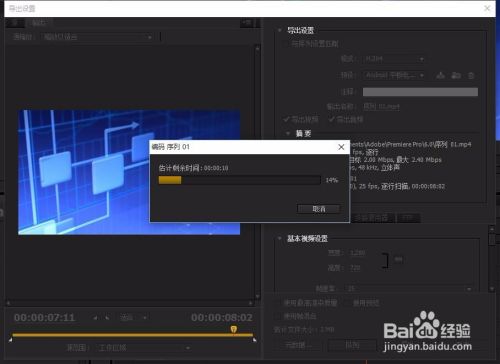Switch to multiplexer tab behind dialog
The width and height of the screenshot is (500, 364).
pos(373,218)
